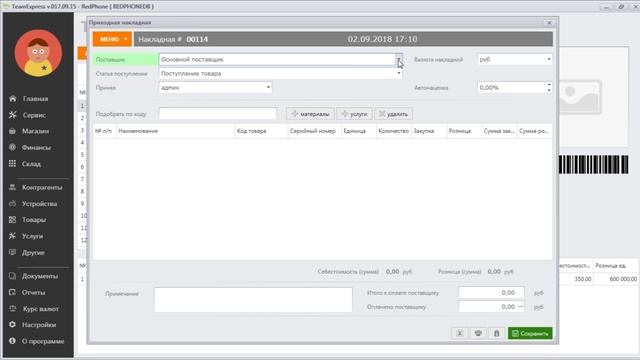Expand the Валюта накладной currency dropdown
The height and width of the screenshot is (360, 640).
[x=549, y=59]
